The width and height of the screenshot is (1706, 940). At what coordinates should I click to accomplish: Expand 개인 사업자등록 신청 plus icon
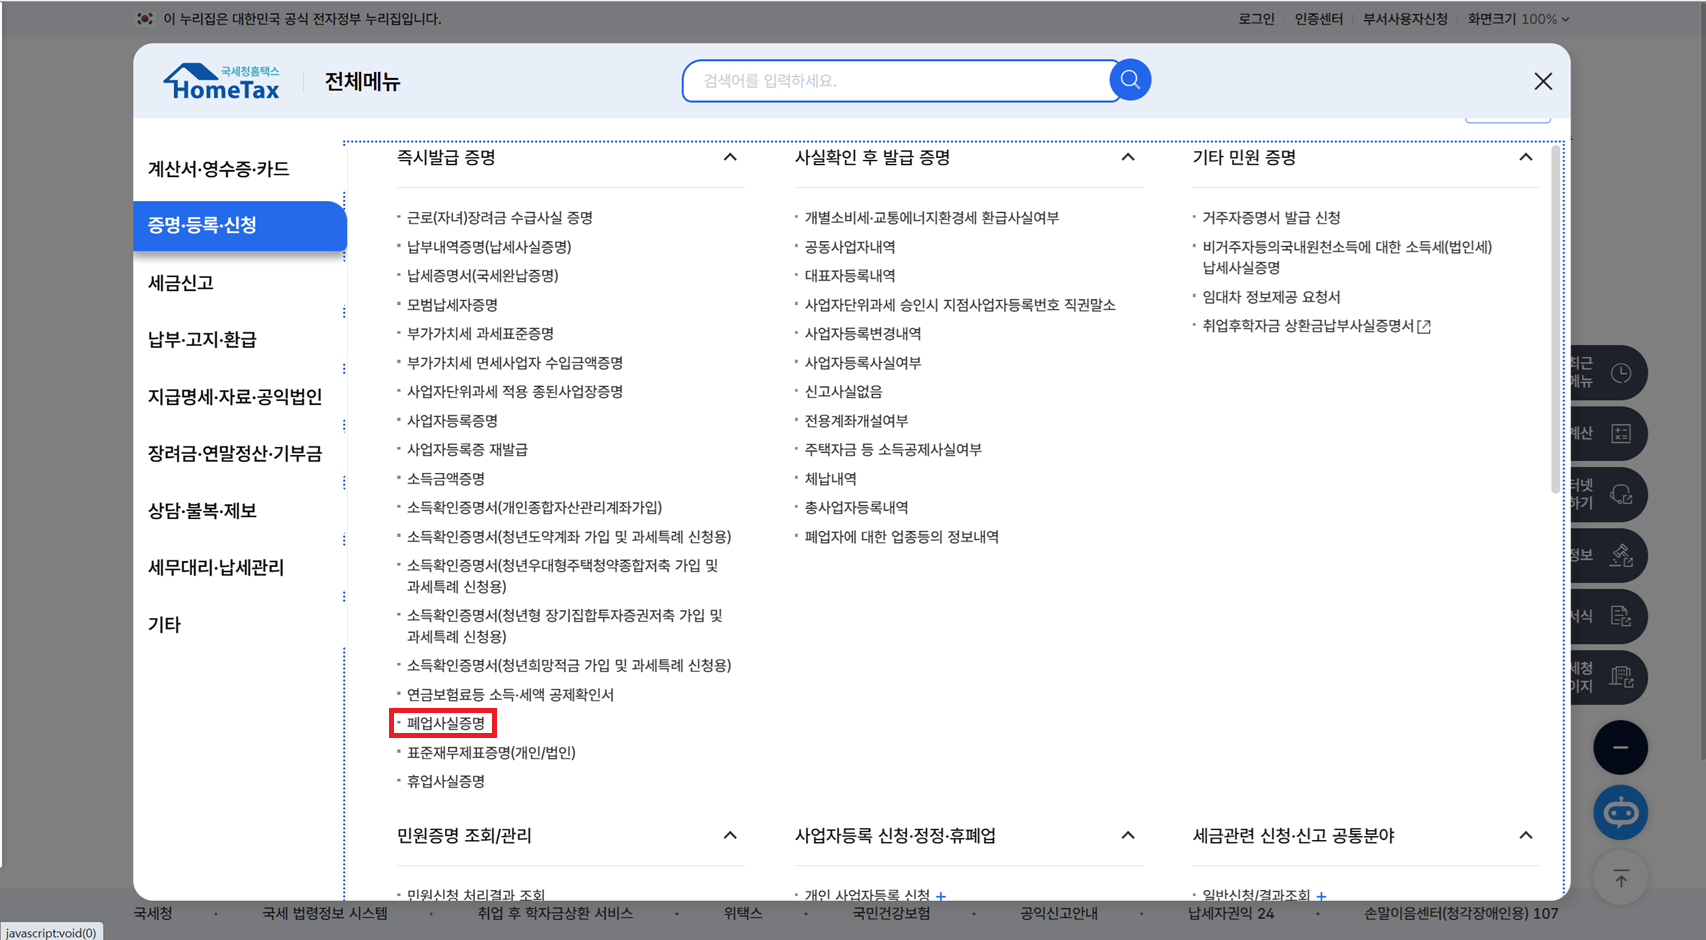[941, 895]
